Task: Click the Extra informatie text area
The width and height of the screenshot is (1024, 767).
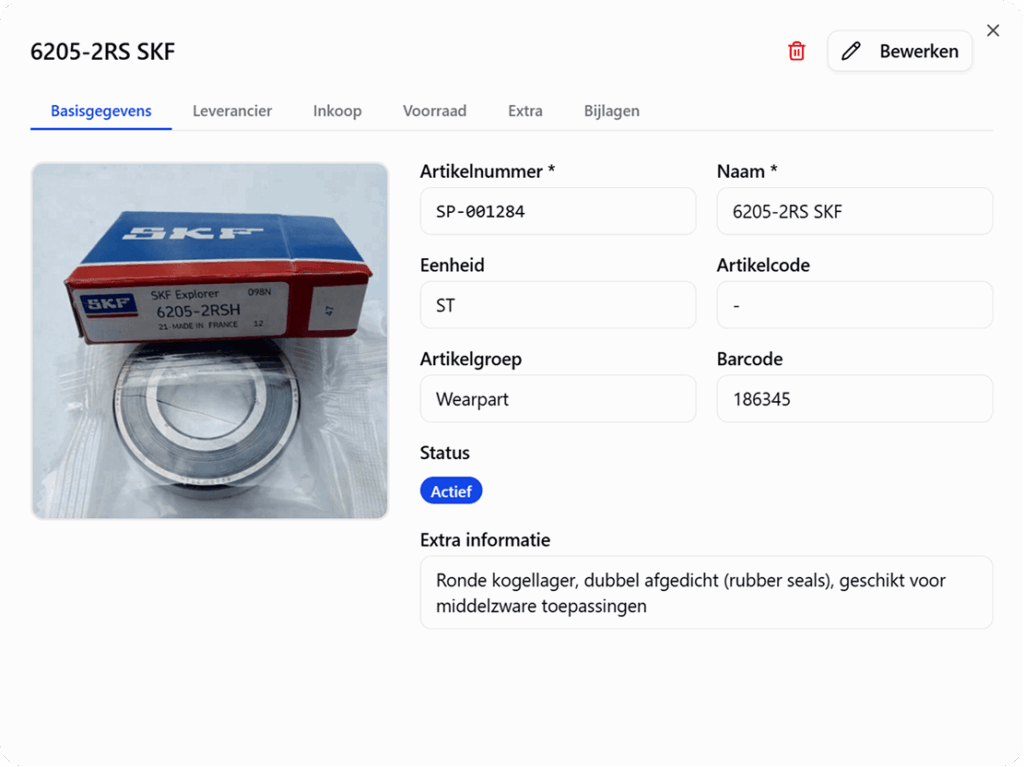Action: [x=706, y=593]
